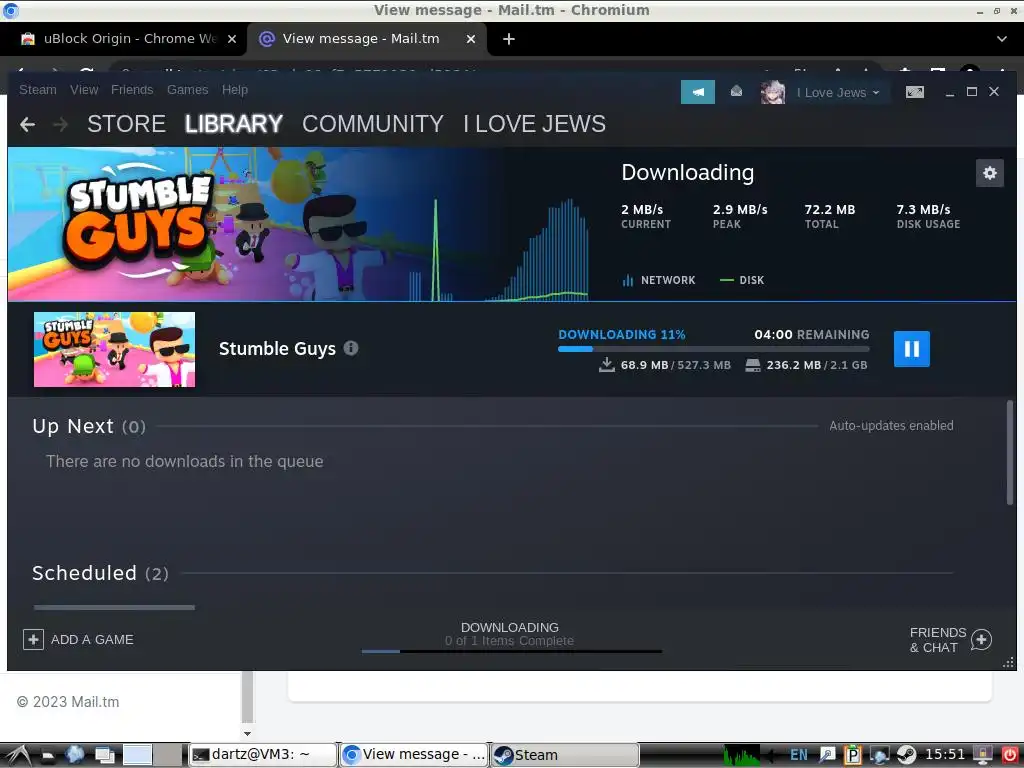Screen dimensions: 1024x768
Task: Open the Chromium tab search dropdown arrow
Action: click(x=1001, y=39)
